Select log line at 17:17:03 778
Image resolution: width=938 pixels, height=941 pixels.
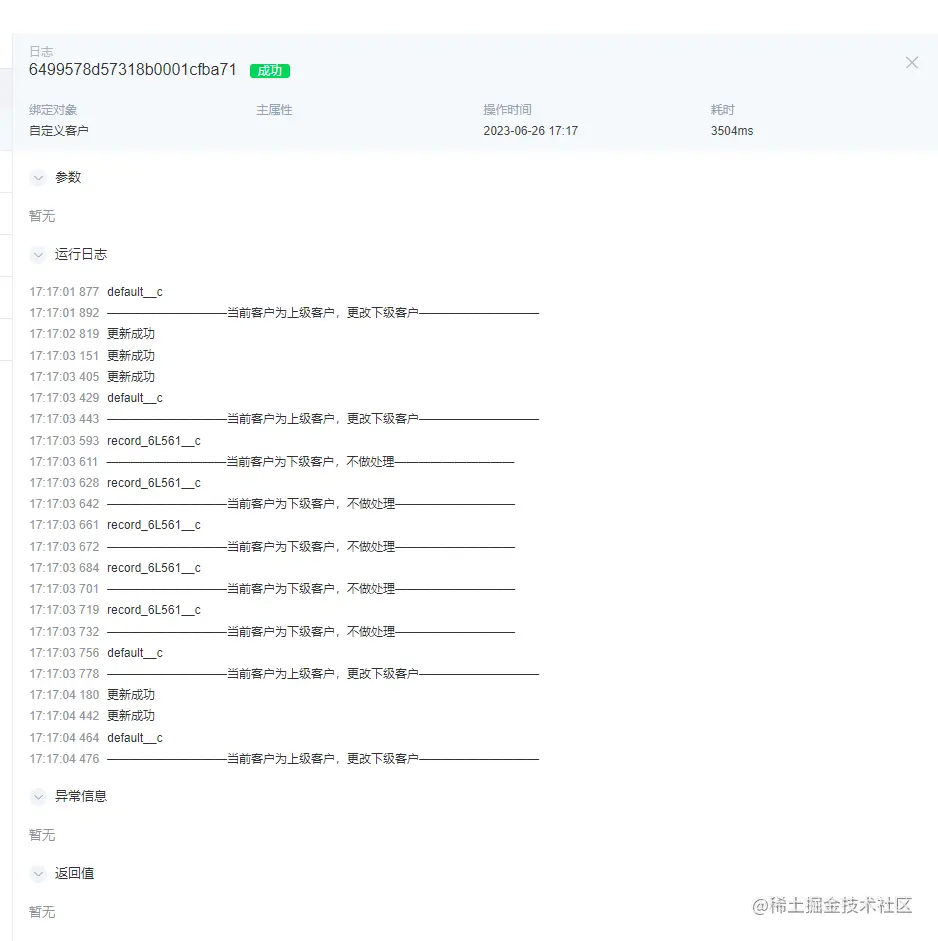284,673
